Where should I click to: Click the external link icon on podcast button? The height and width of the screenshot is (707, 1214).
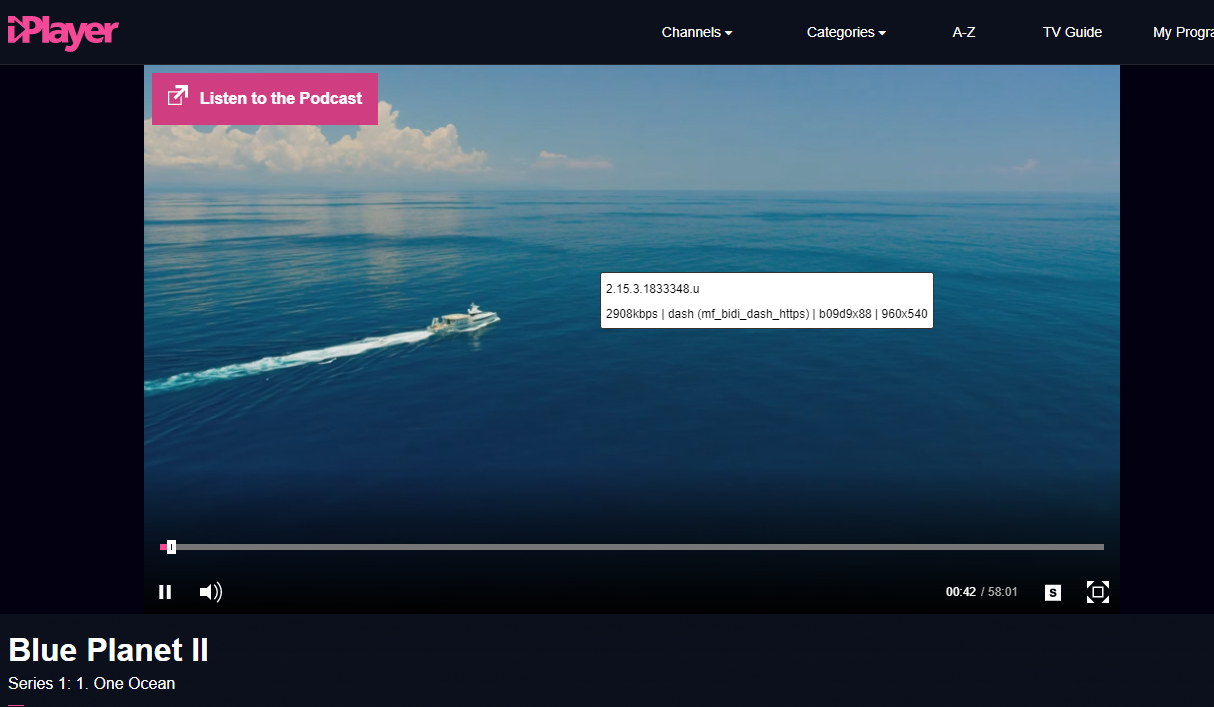point(178,96)
